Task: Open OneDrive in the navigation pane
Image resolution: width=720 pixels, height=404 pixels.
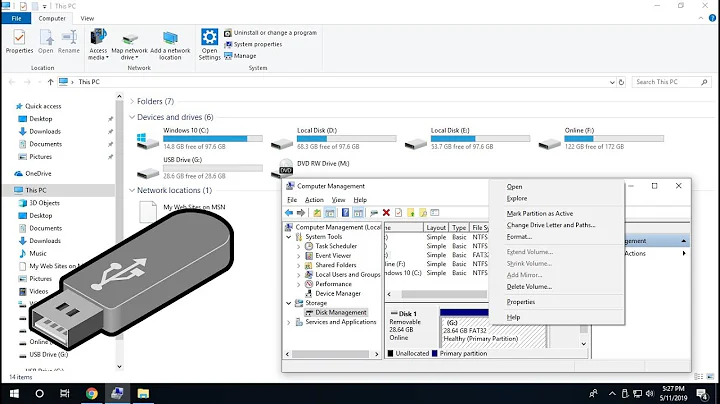Action: pos(38,174)
